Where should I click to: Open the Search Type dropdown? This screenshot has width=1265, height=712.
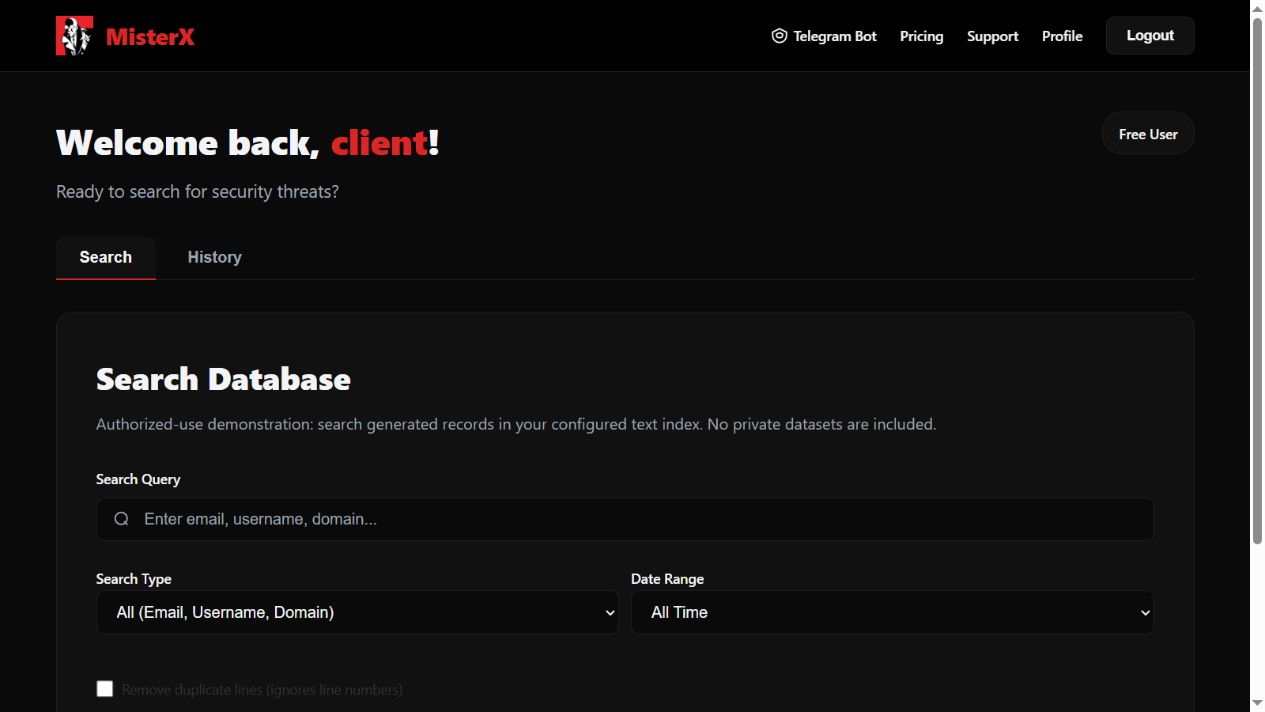(x=357, y=612)
